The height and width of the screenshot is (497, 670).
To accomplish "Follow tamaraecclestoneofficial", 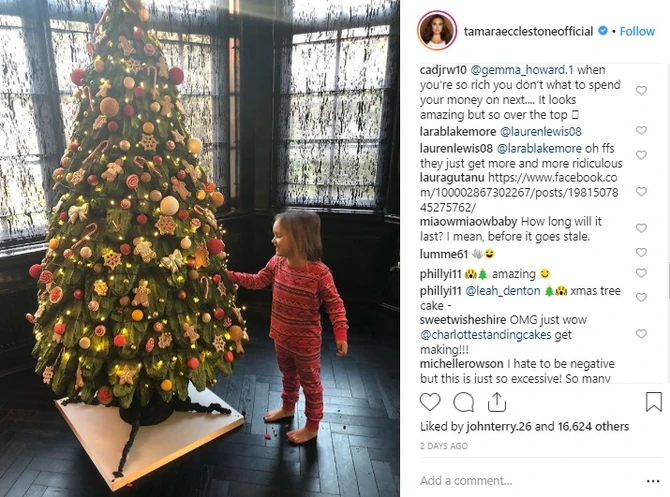I will pyautogui.click(x=637, y=31).
